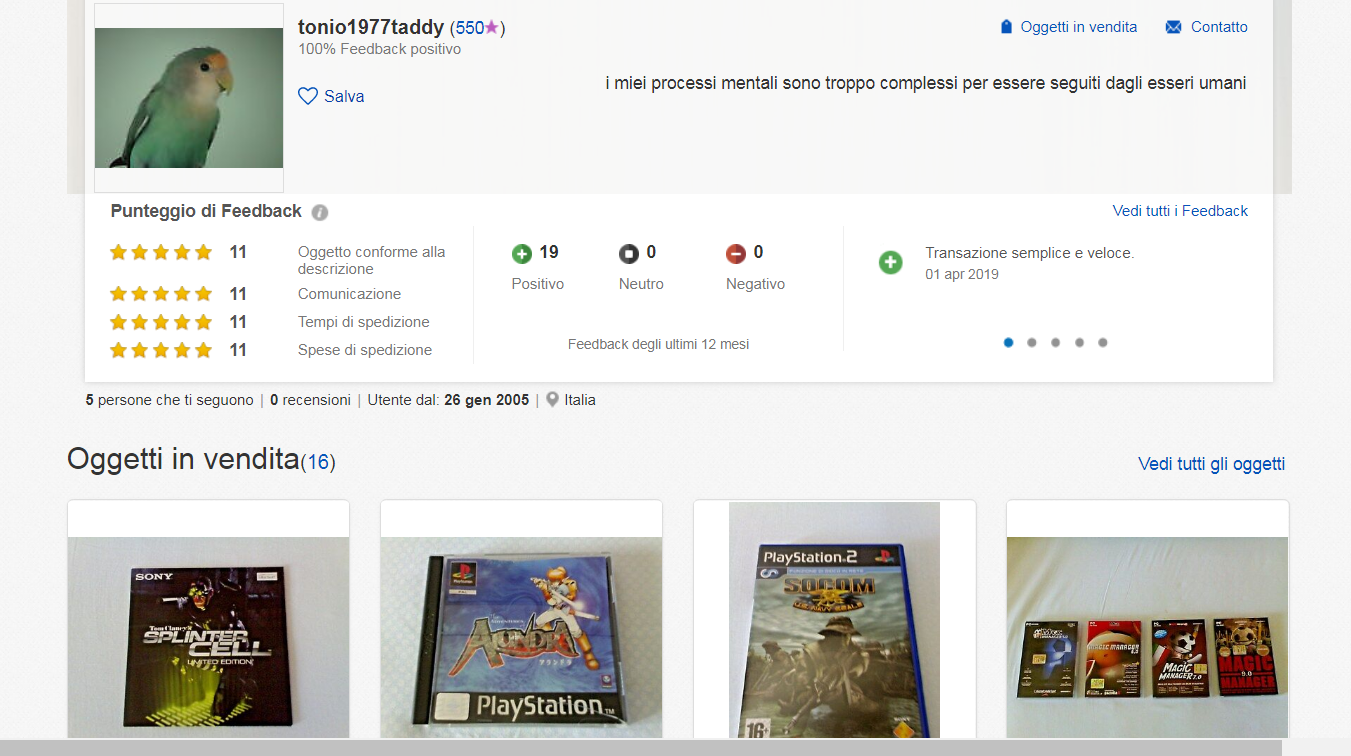Open the Alundra PlayStation game thumbnail
Image resolution: width=1351 pixels, height=756 pixels.
(521, 637)
